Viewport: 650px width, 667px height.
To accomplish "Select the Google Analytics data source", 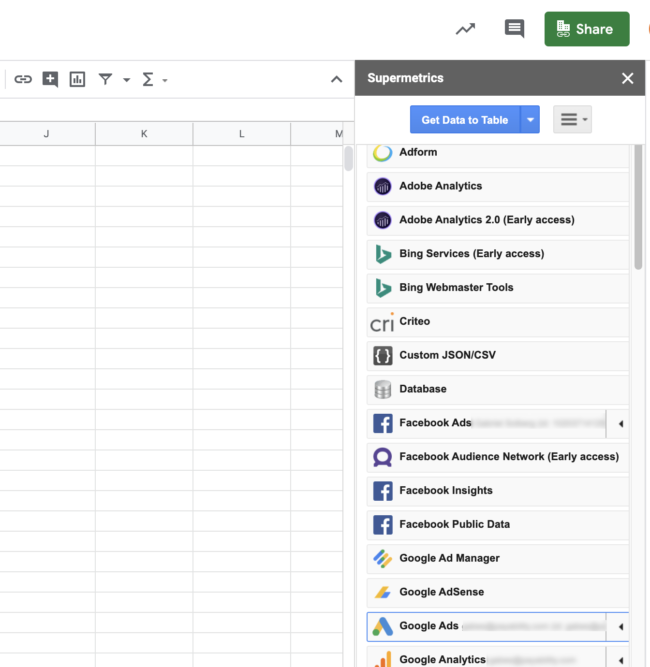I will [x=487, y=657].
